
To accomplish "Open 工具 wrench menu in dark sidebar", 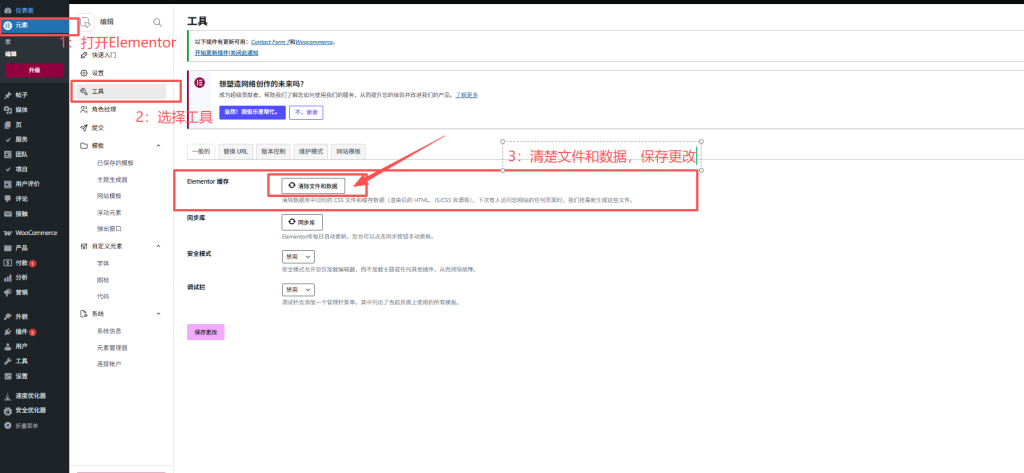I will (22, 361).
